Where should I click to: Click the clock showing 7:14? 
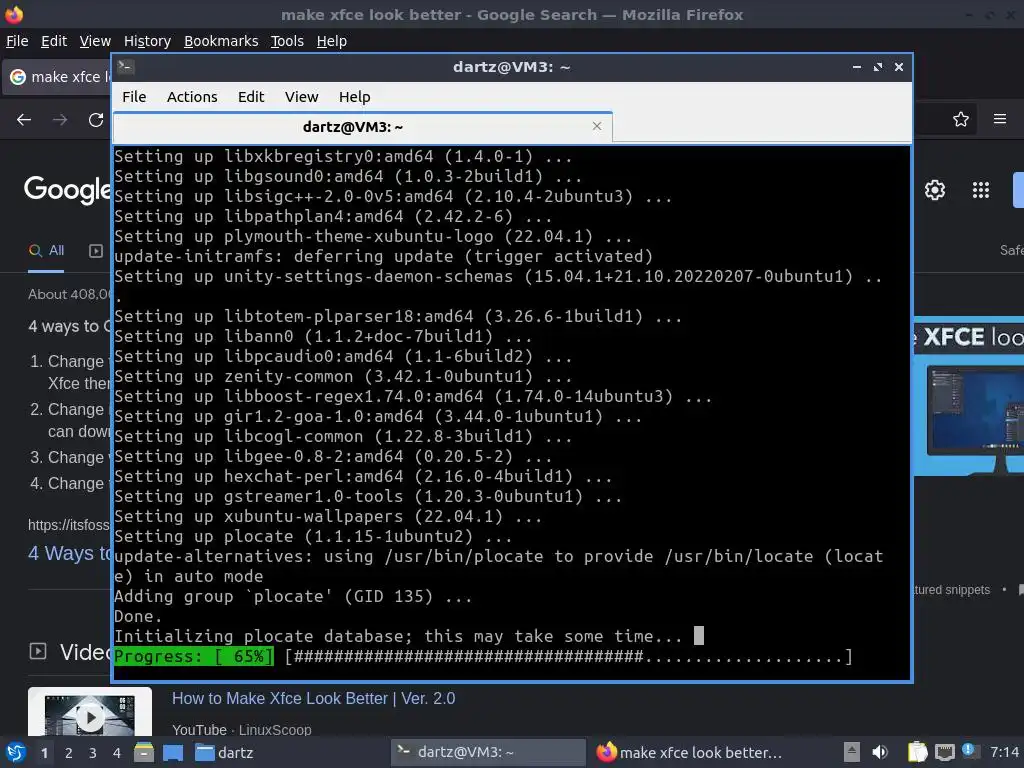pos(1004,752)
